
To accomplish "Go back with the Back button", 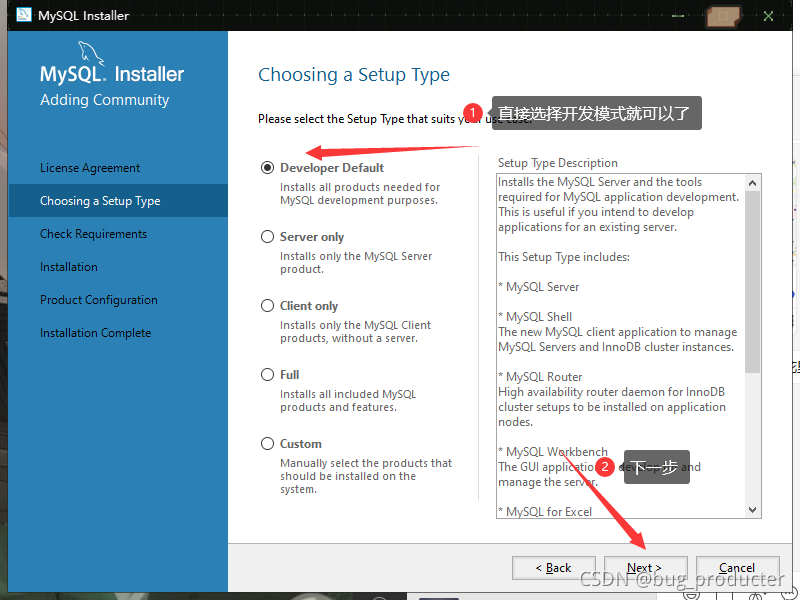I will [554, 568].
